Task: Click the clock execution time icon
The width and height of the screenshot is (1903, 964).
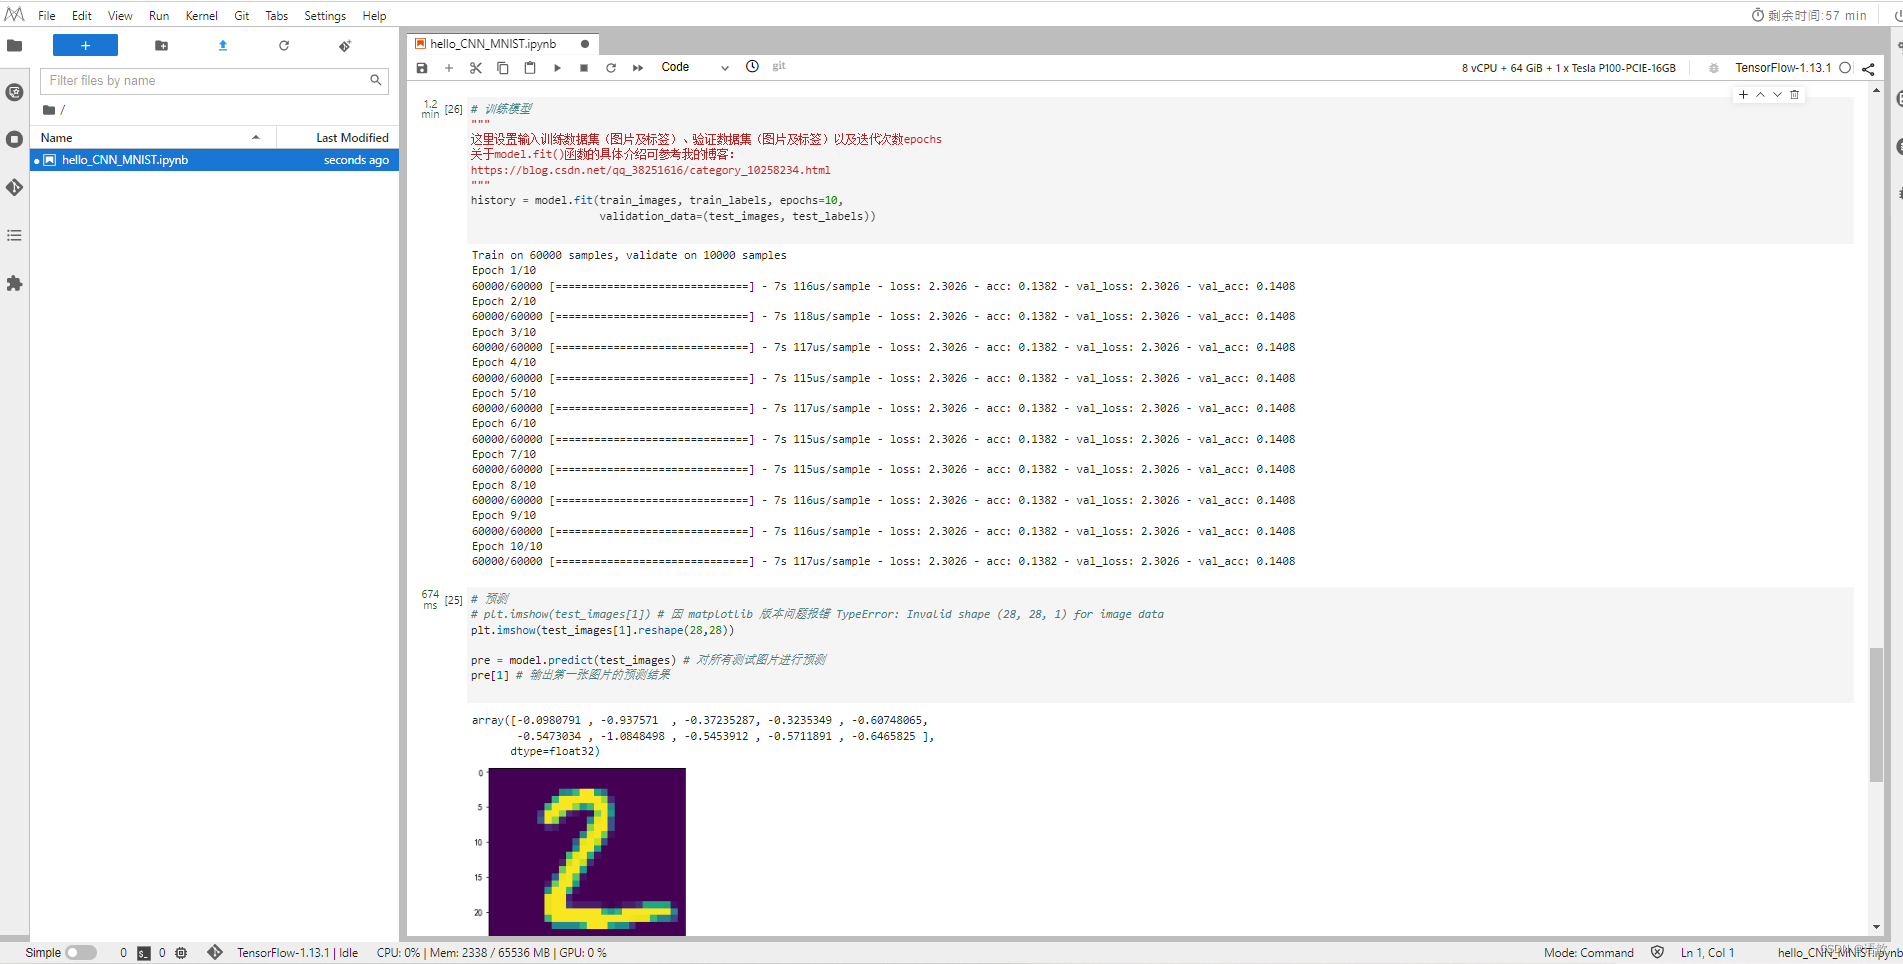Action: pyautogui.click(x=752, y=67)
